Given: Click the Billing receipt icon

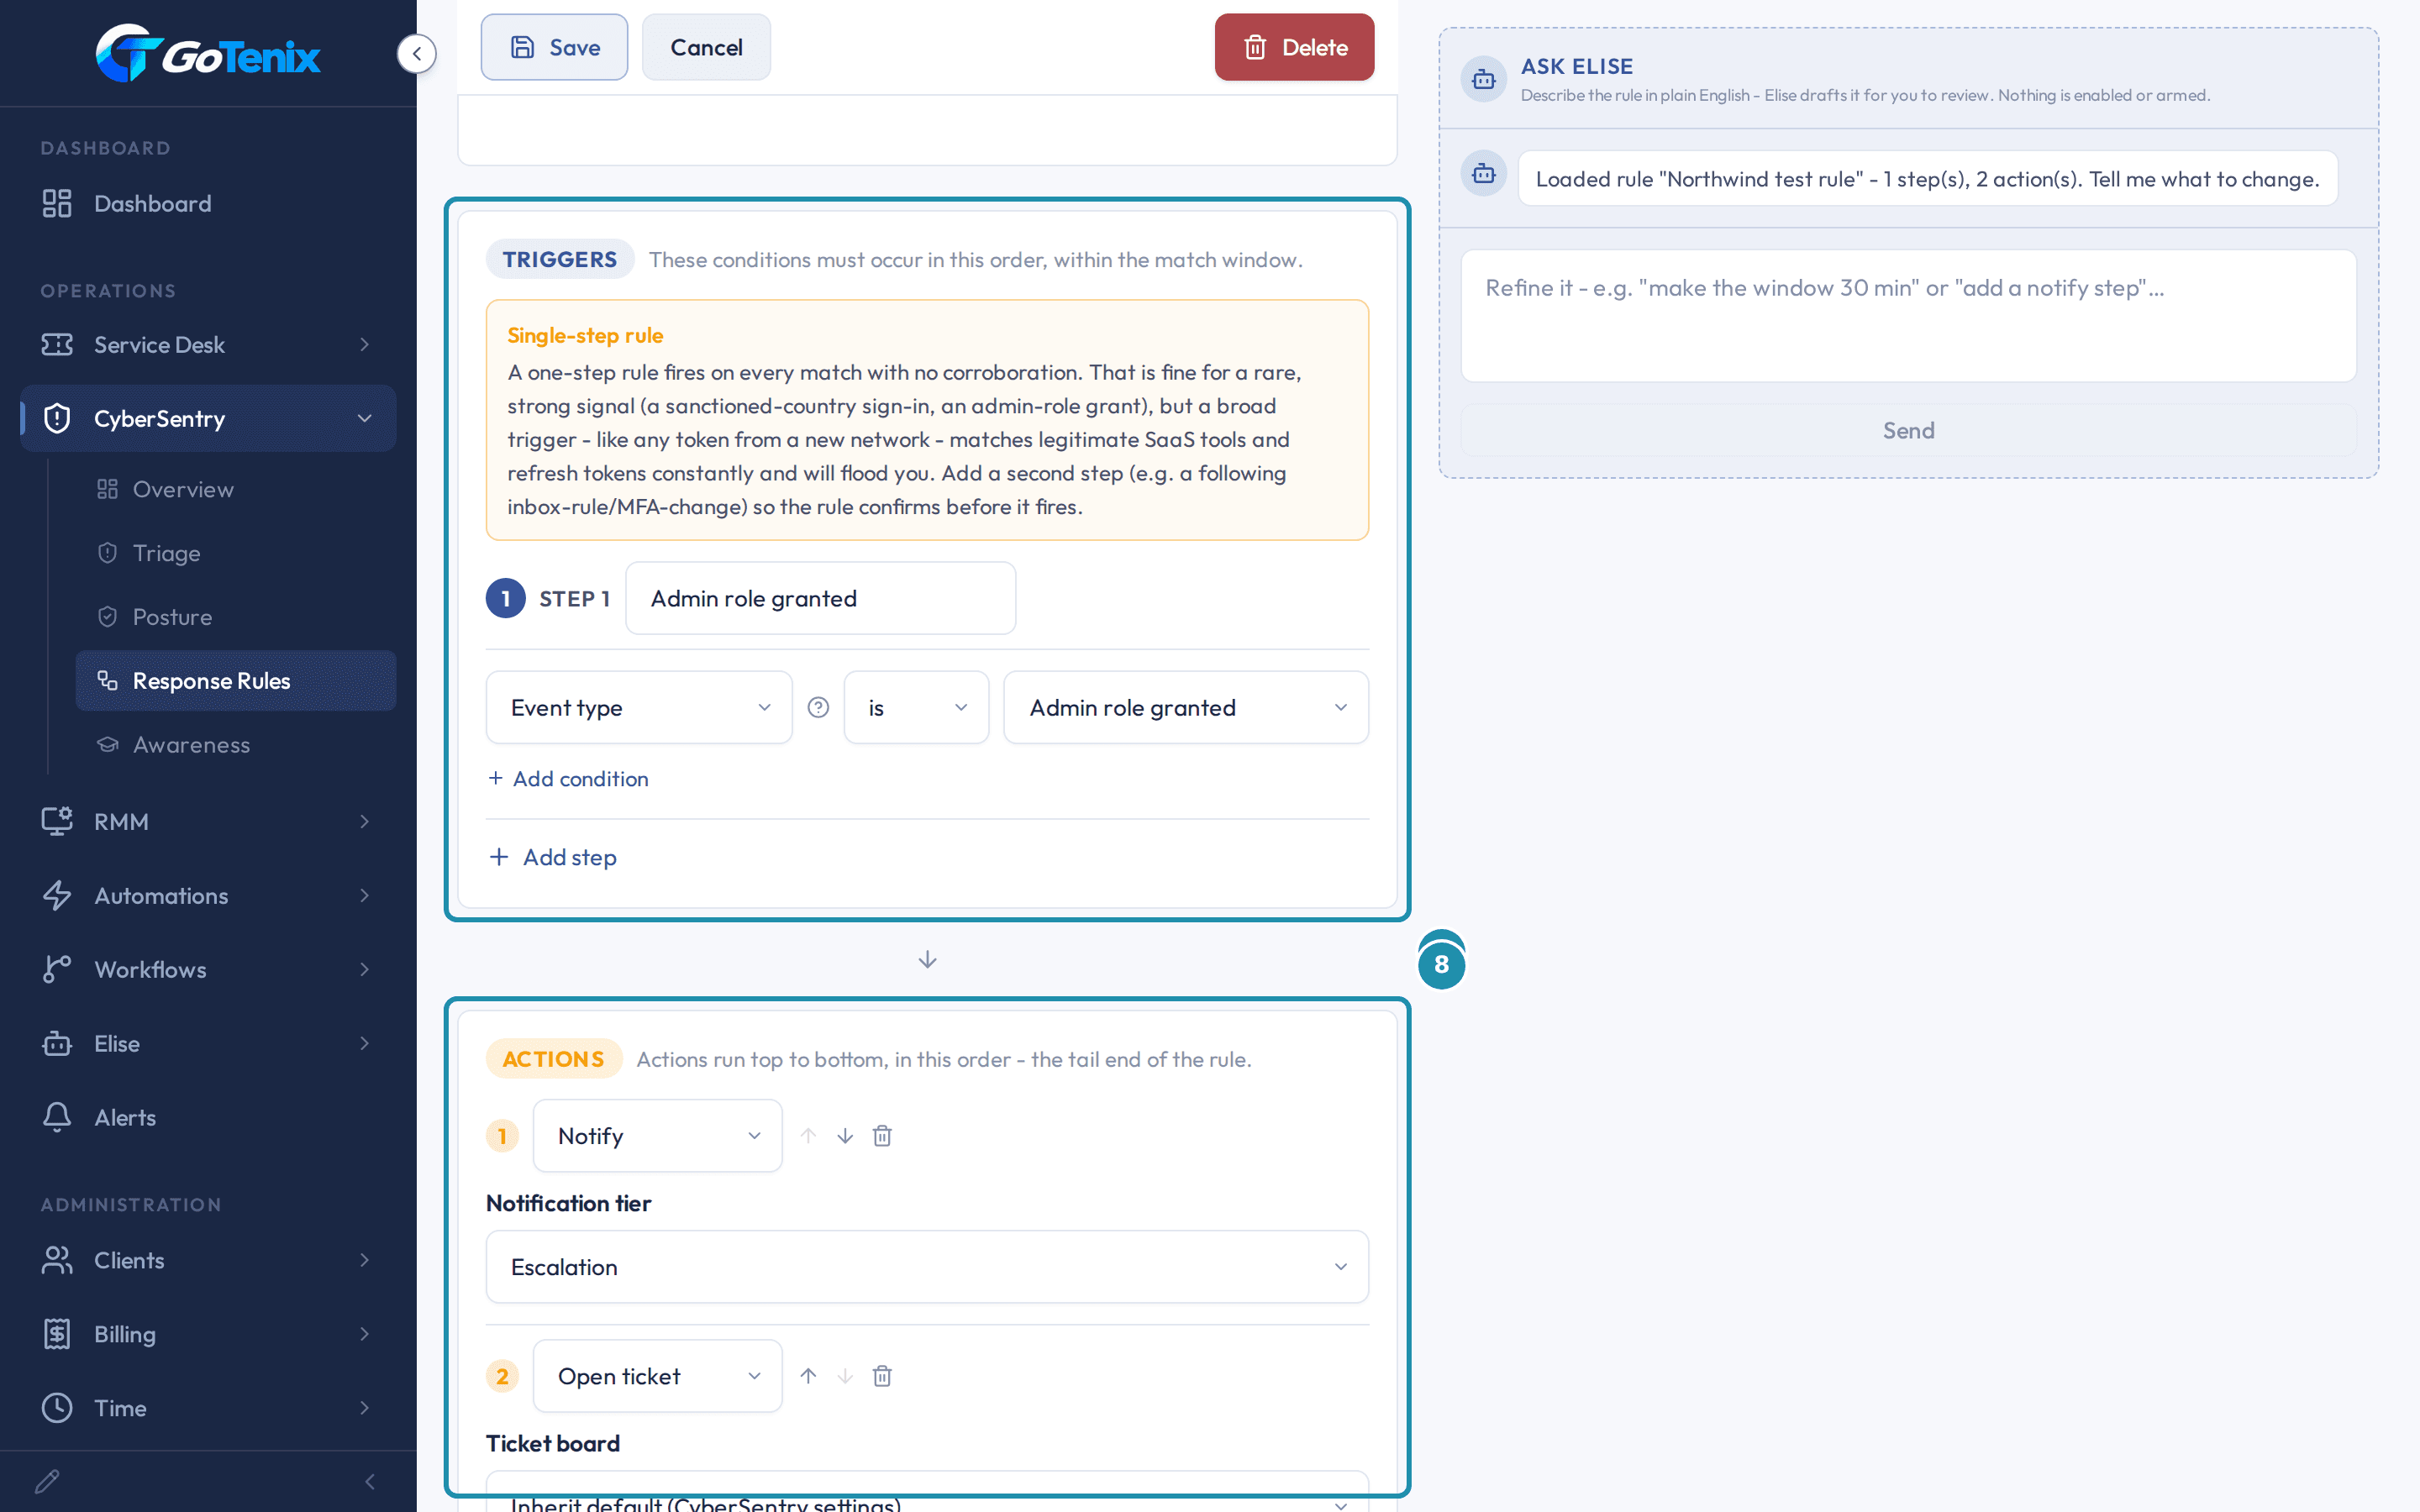Looking at the screenshot, I should point(57,1334).
